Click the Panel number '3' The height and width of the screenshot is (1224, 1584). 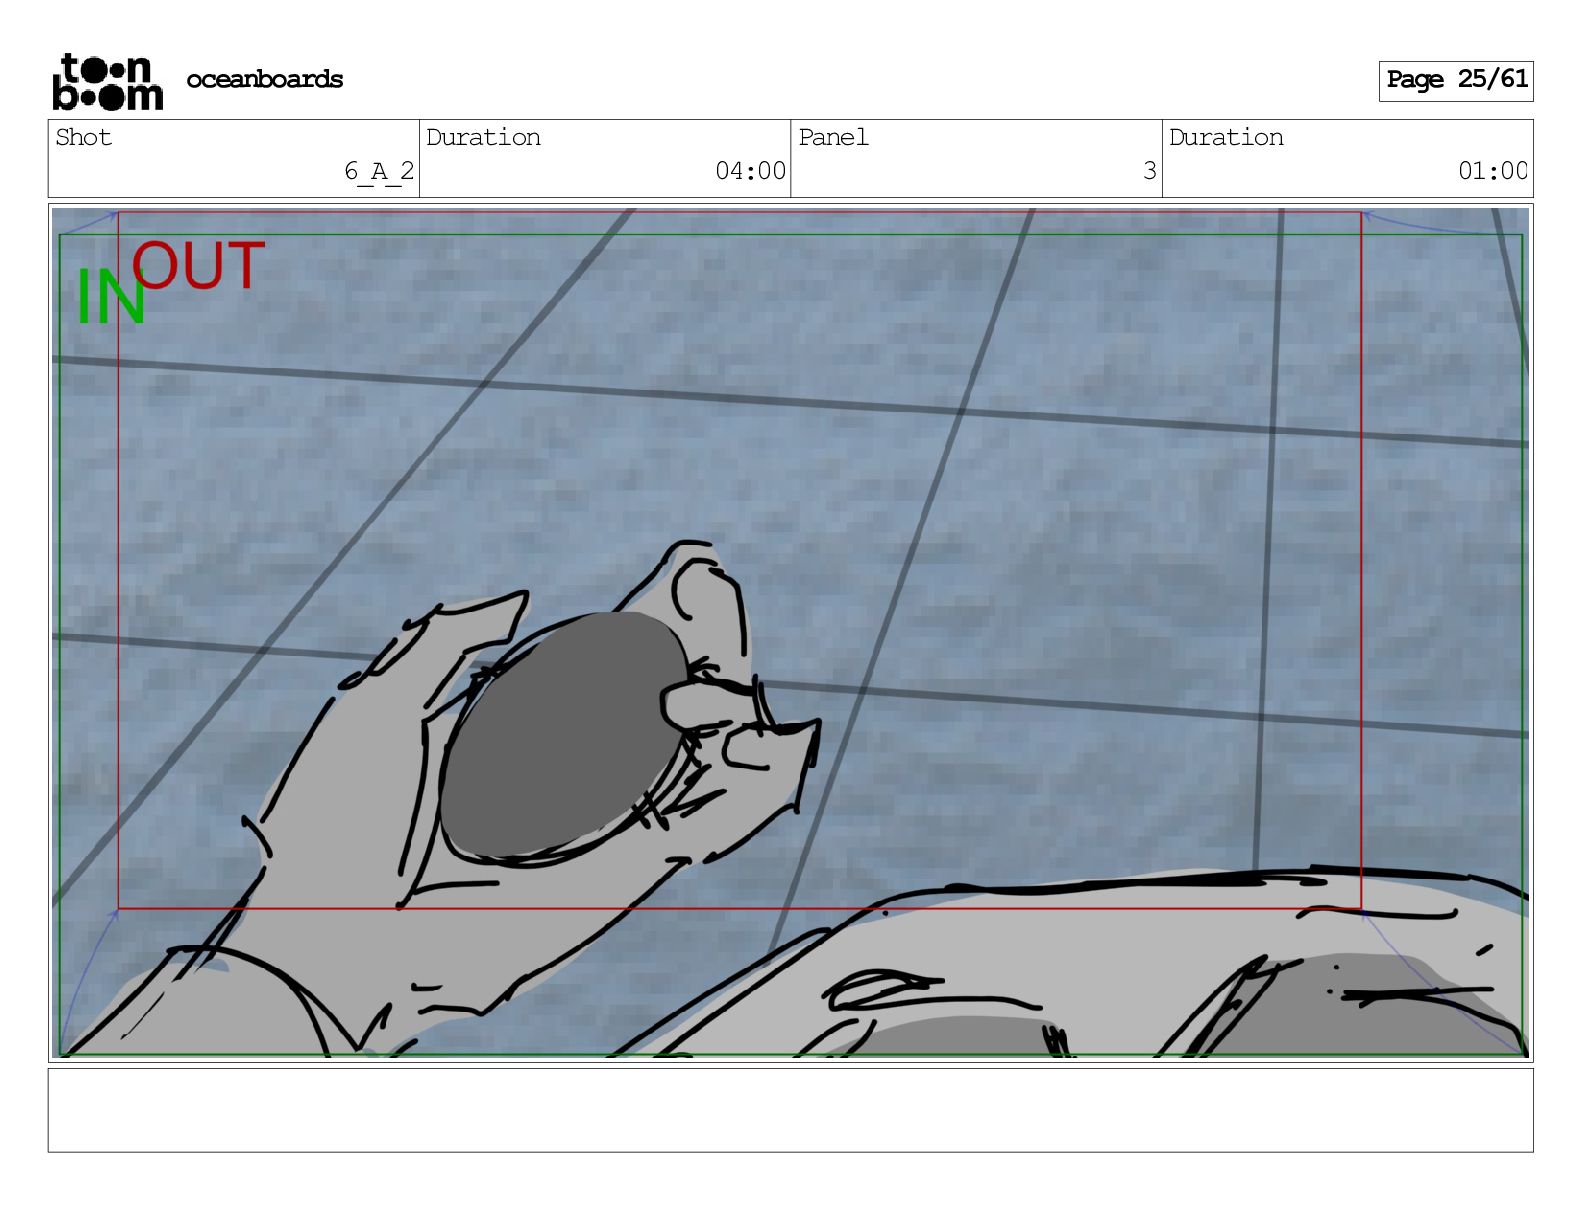point(1150,171)
